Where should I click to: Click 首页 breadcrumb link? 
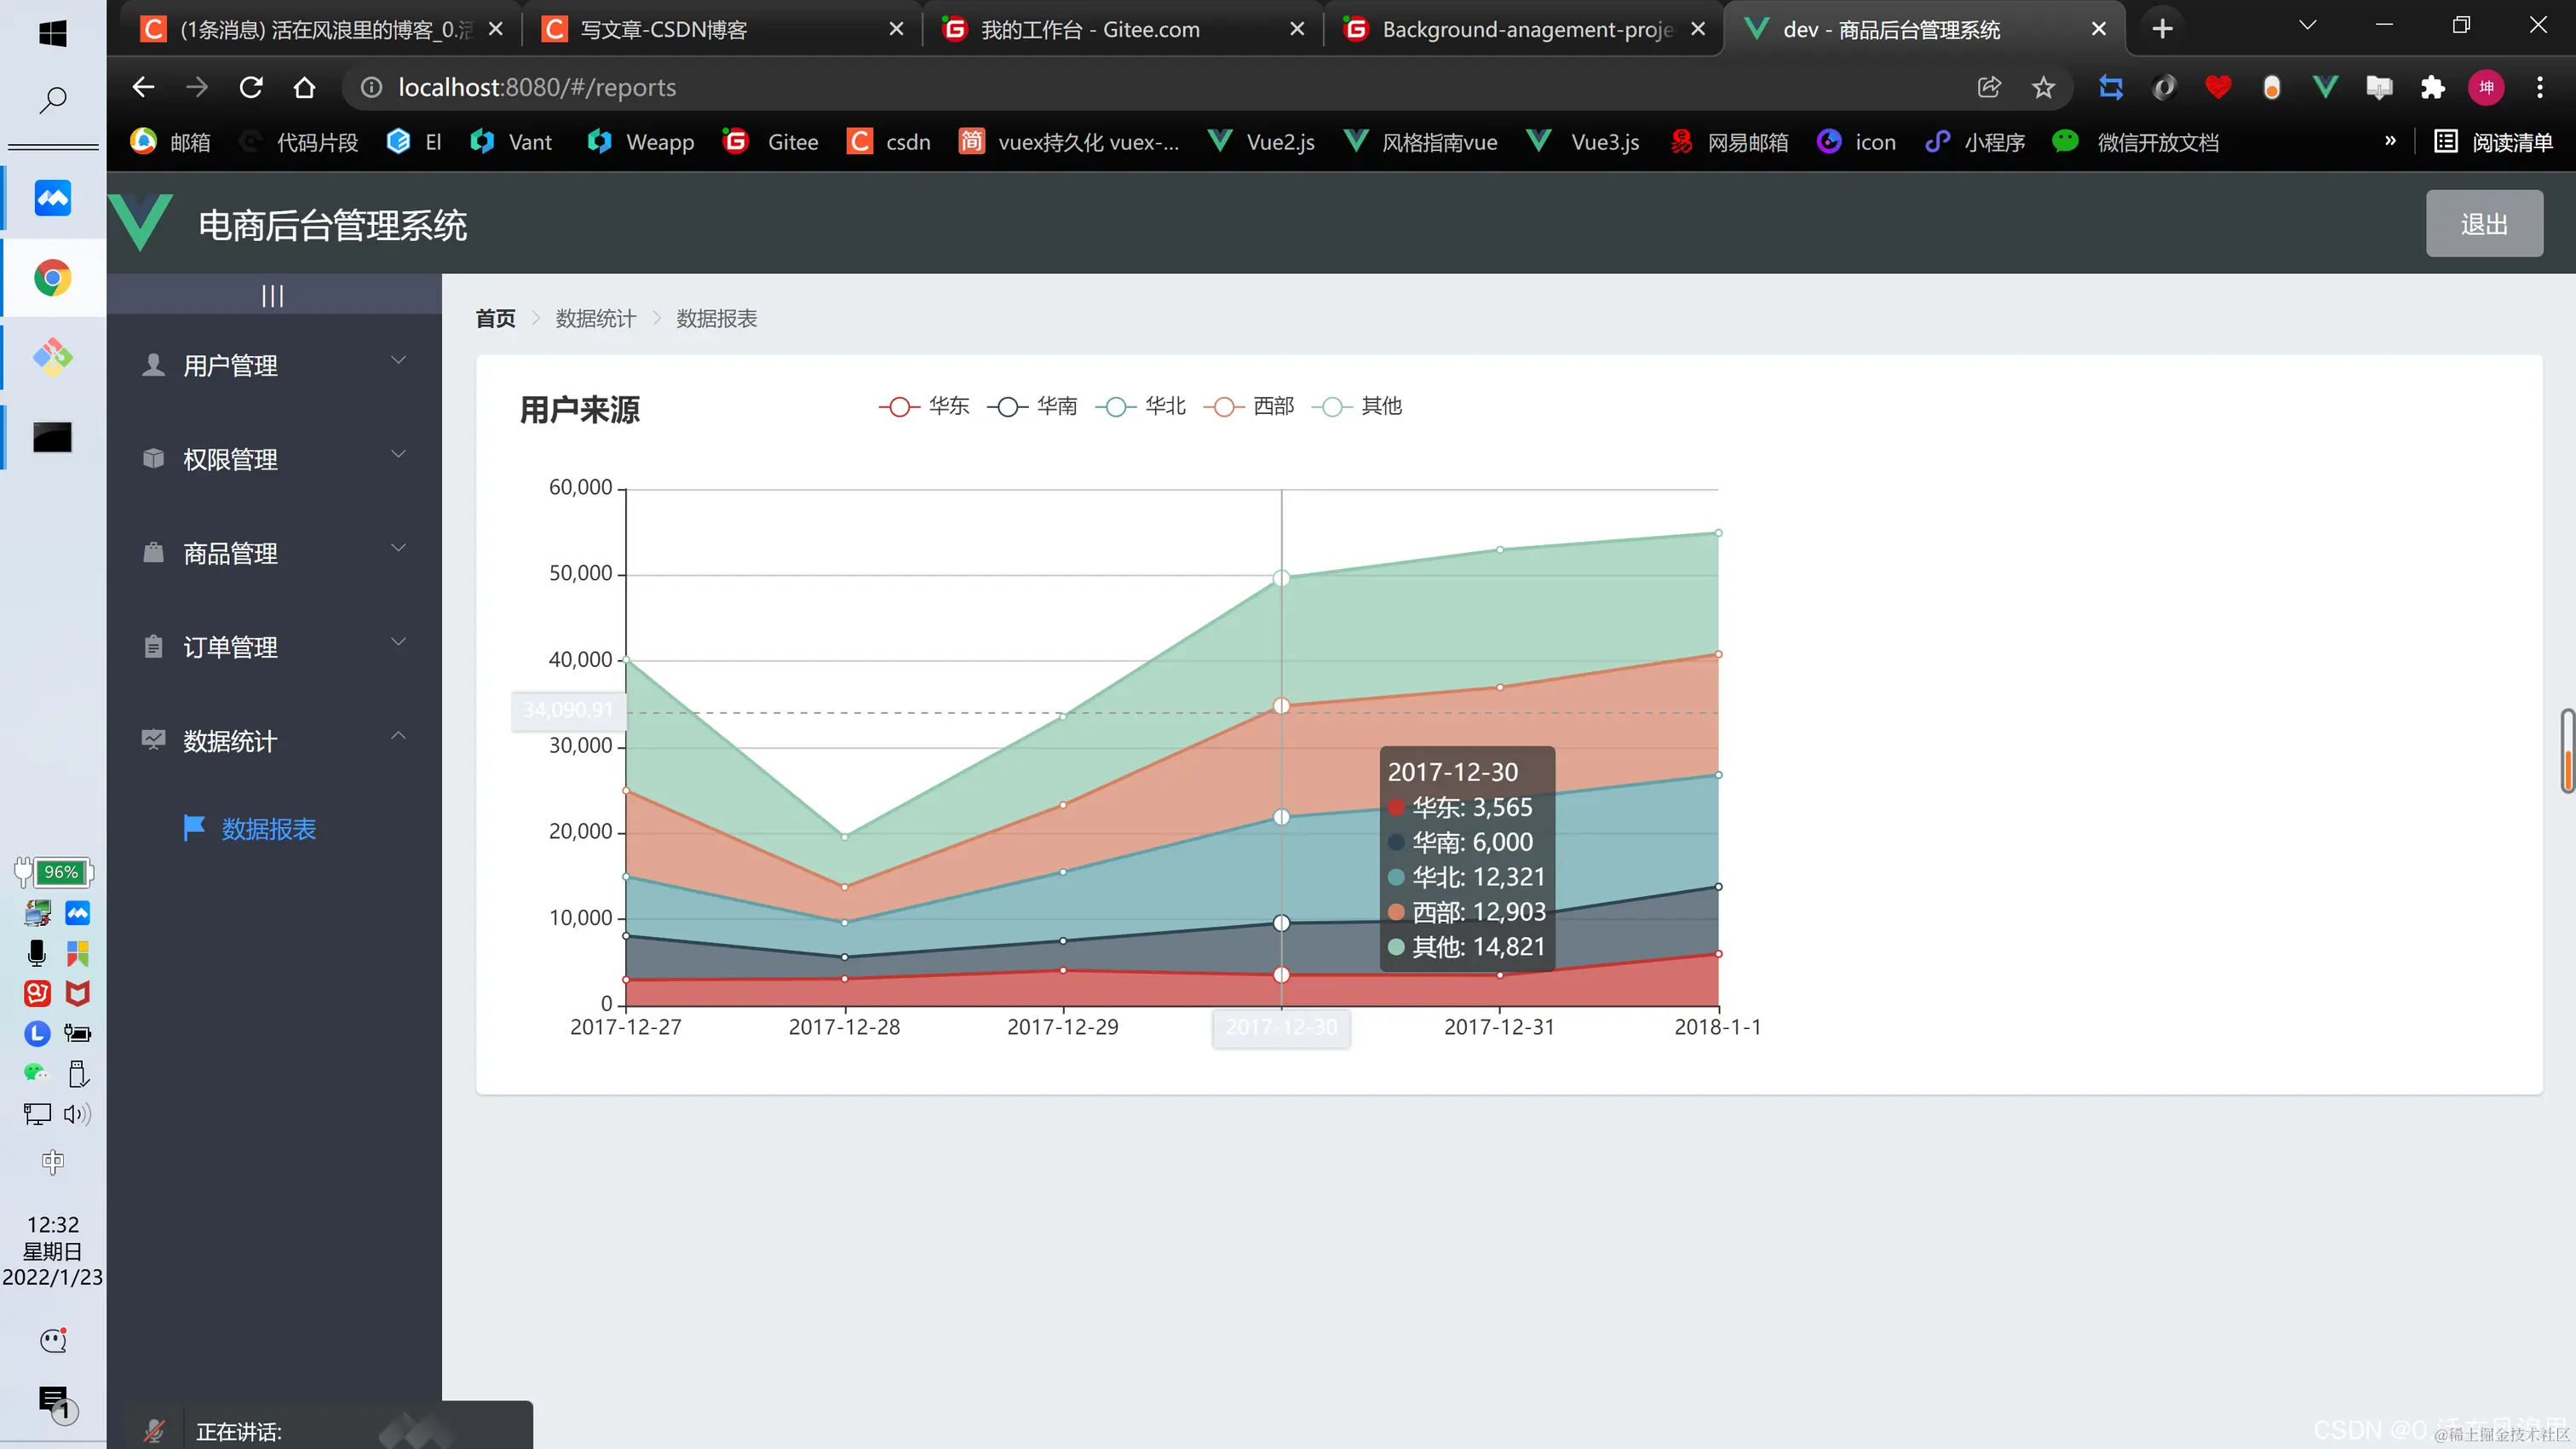495,318
